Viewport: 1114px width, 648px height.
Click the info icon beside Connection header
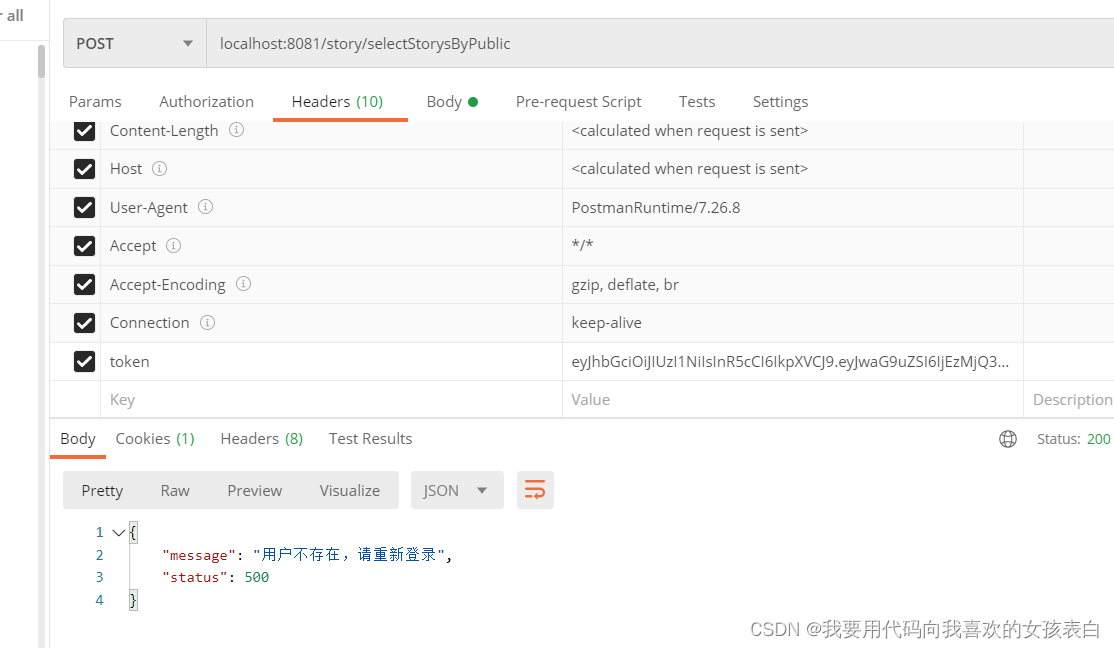pos(207,322)
